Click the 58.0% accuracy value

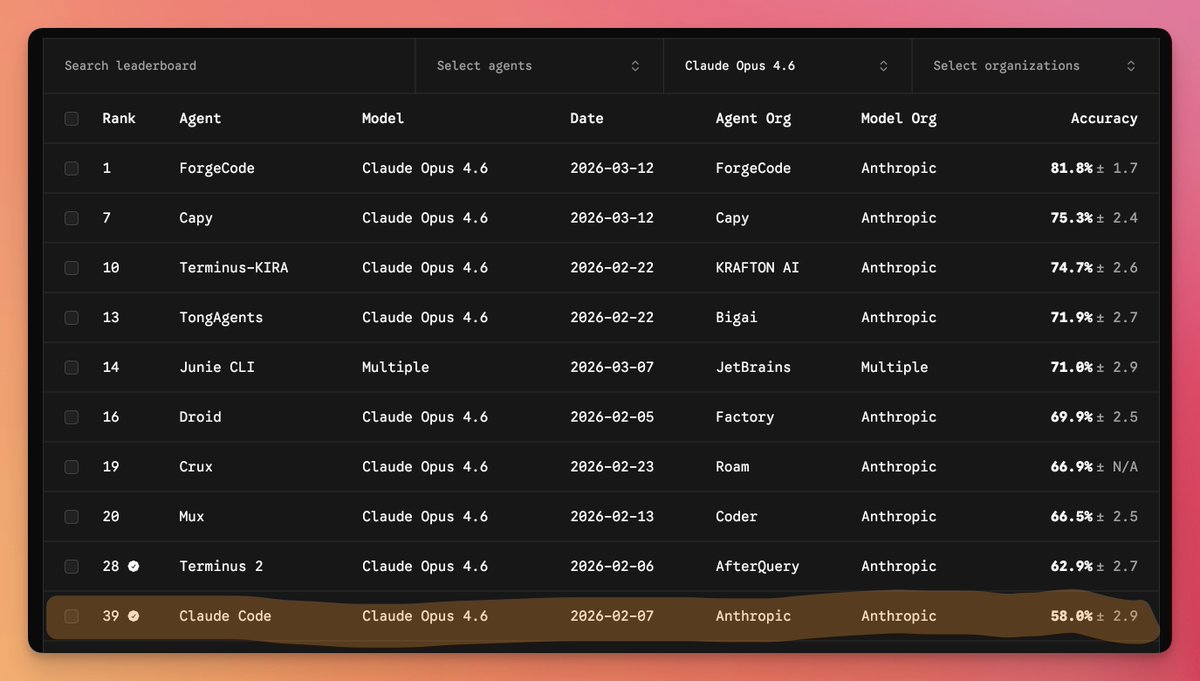point(1071,616)
